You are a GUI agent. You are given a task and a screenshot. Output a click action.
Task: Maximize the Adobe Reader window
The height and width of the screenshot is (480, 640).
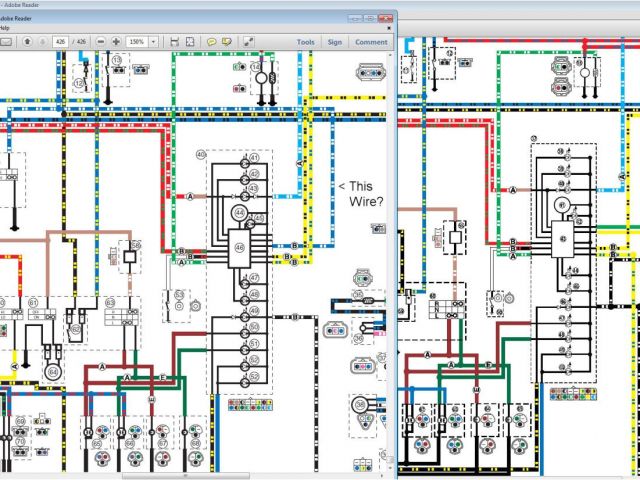[369, 17]
